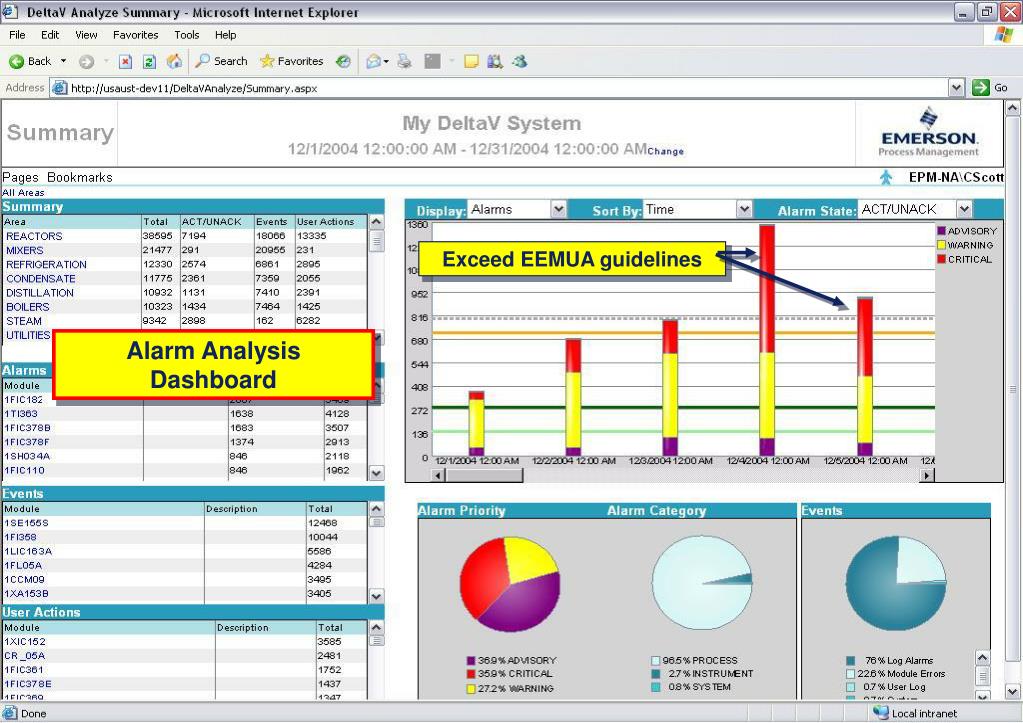Viewport: 1023px width, 723px height.
Task: Open the Alarm State ACT/UNACK dropdown
Action: pyautogui.click(x=964, y=209)
